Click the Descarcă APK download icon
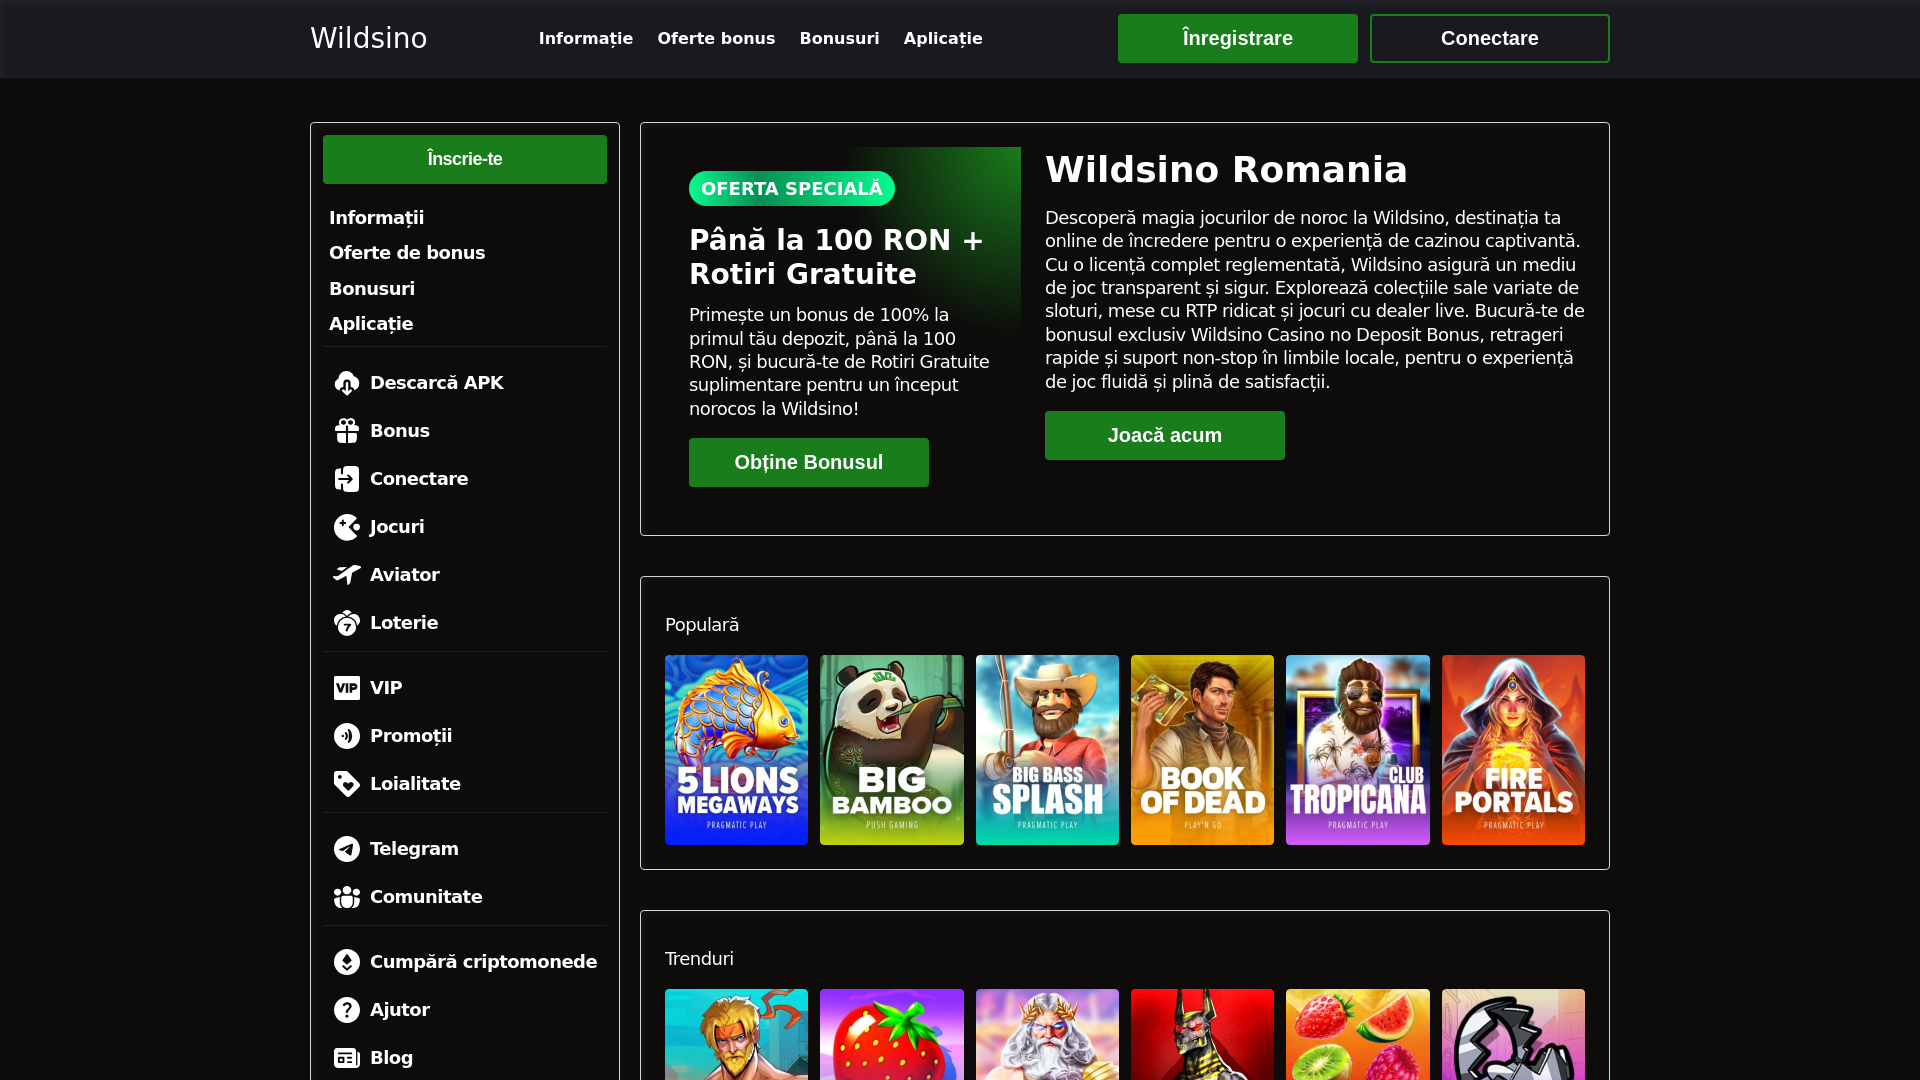The width and height of the screenshot is (1920, 1080). pyautogui.click(x=347, y=383)
